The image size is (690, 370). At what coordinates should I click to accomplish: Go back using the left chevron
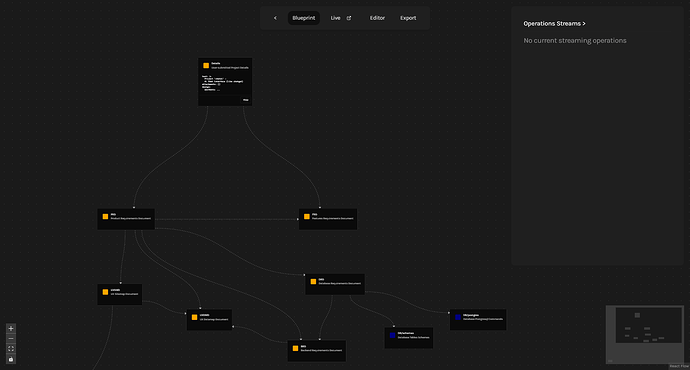[x=275, y=18]
